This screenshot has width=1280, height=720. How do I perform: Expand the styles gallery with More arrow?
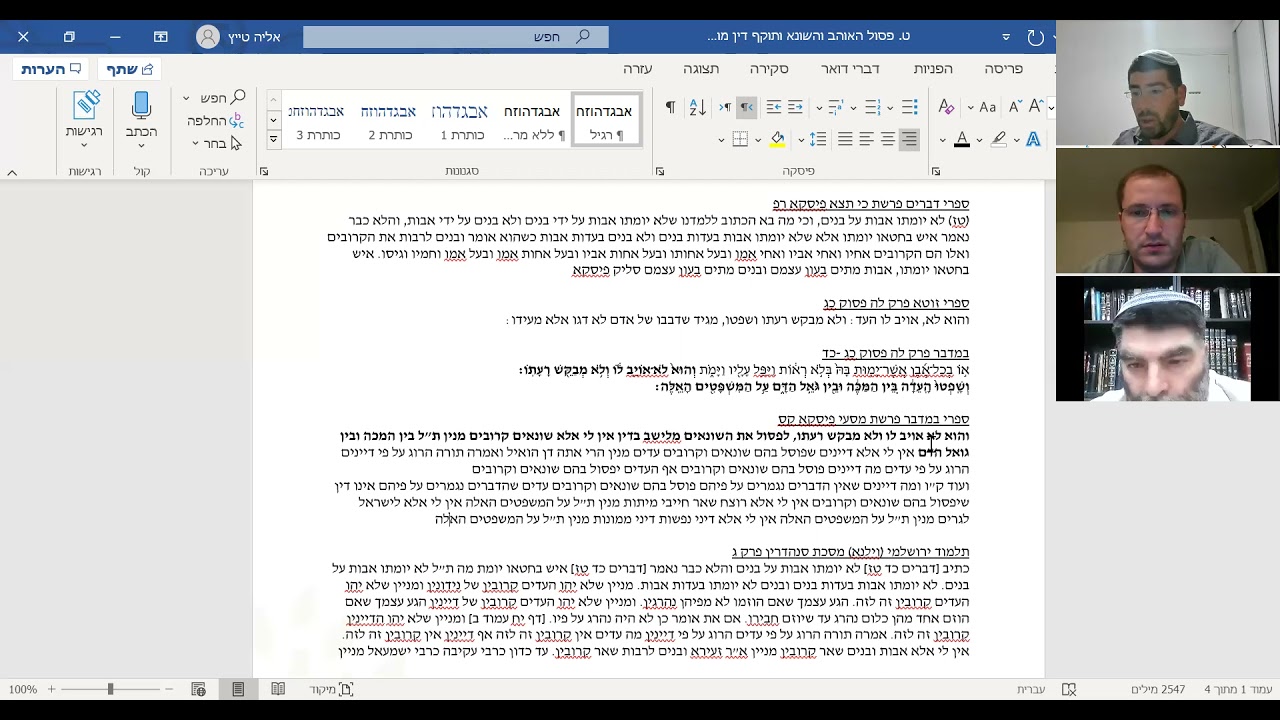pyautogui.click(x=273, y=139)
